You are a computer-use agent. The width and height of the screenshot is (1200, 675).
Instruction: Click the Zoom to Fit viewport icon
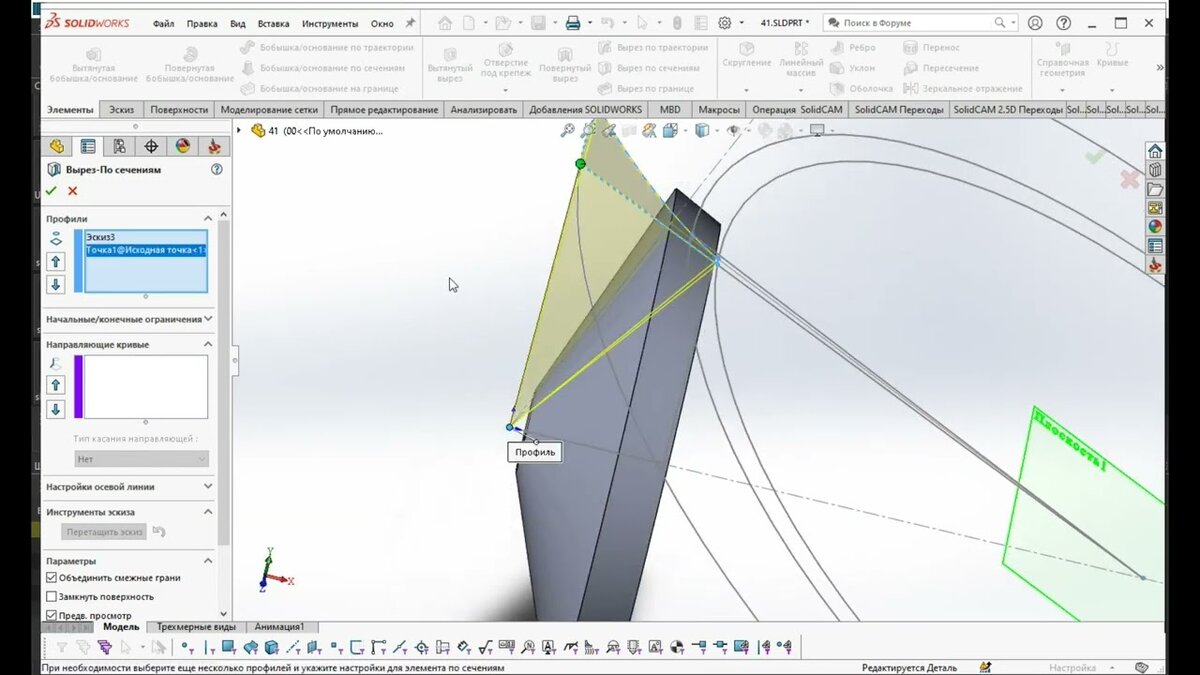[568, 130]
